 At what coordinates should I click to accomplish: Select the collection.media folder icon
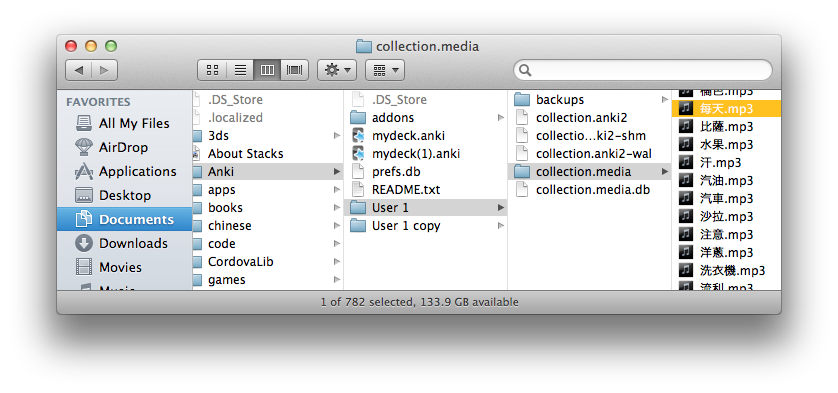pyautogui.click(x=522, y=172)
